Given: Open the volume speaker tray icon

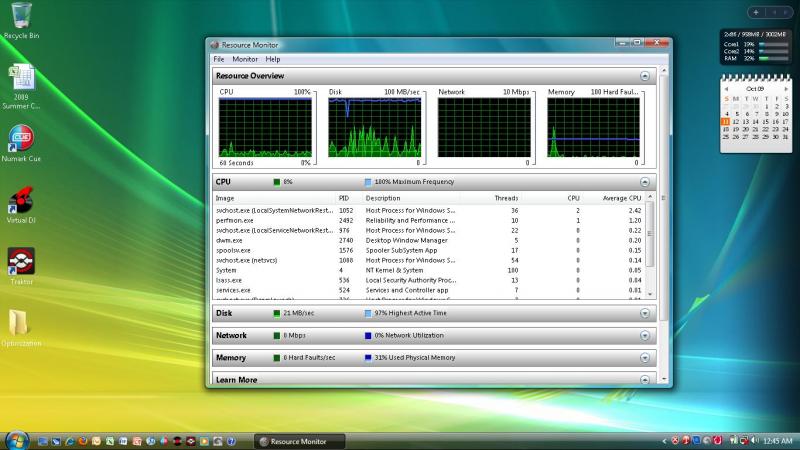Looking at the screenshot, I should coord(755,440).
